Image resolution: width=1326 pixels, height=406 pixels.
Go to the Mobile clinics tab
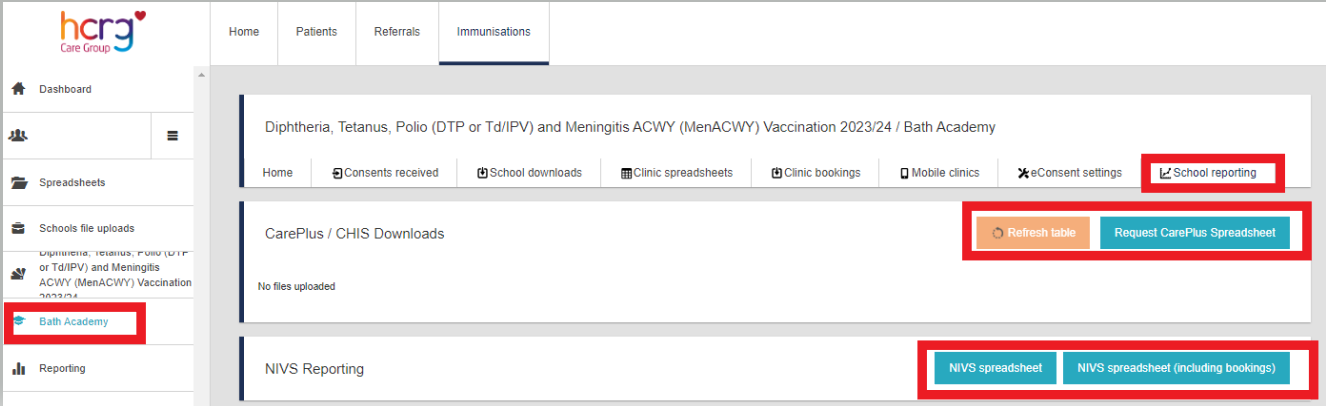940,173
